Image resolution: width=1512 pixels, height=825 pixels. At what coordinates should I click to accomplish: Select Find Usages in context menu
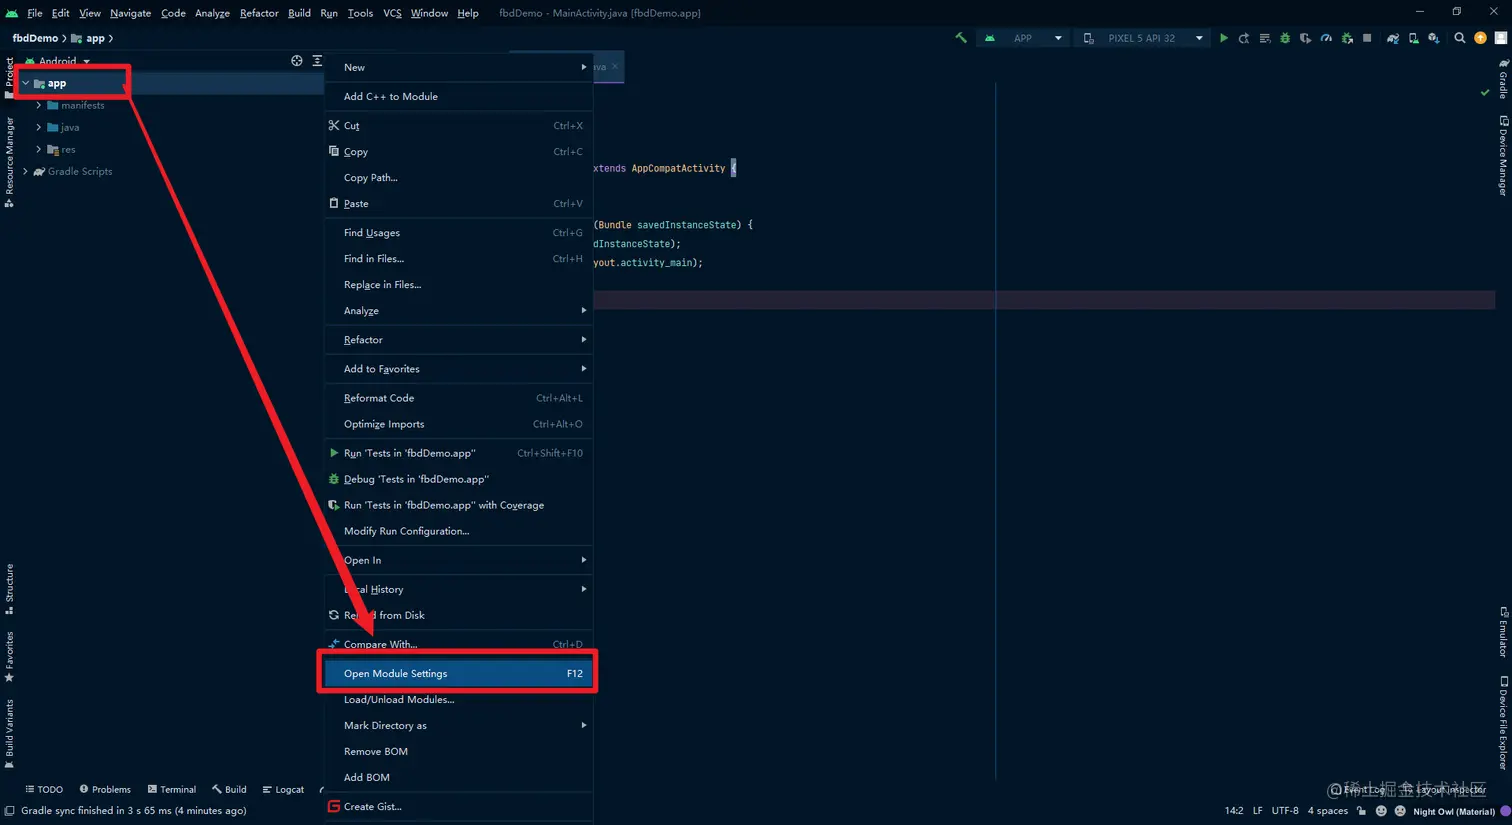pyautogui.click(x=459, y=232)
